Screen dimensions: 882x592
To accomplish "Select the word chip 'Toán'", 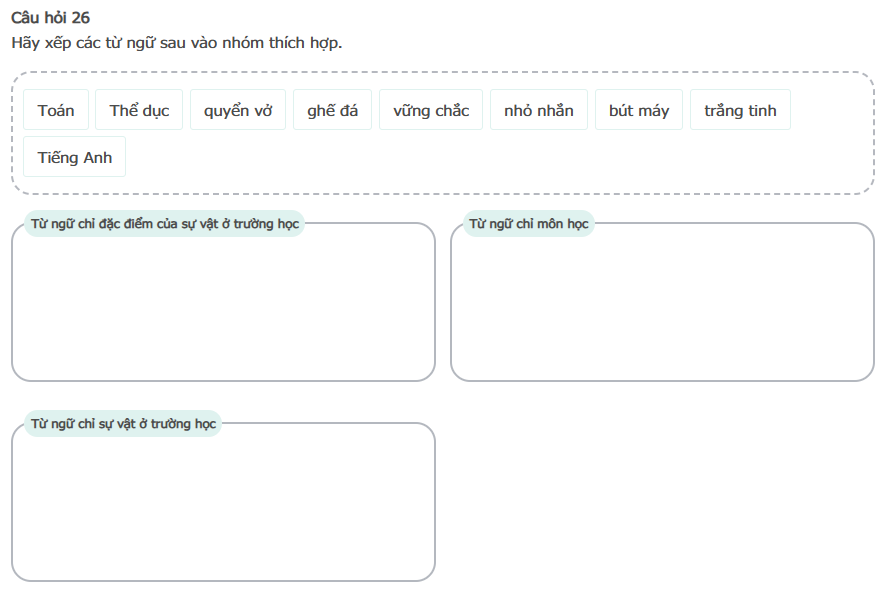I will pyautogui.click(x=56, y=110).
